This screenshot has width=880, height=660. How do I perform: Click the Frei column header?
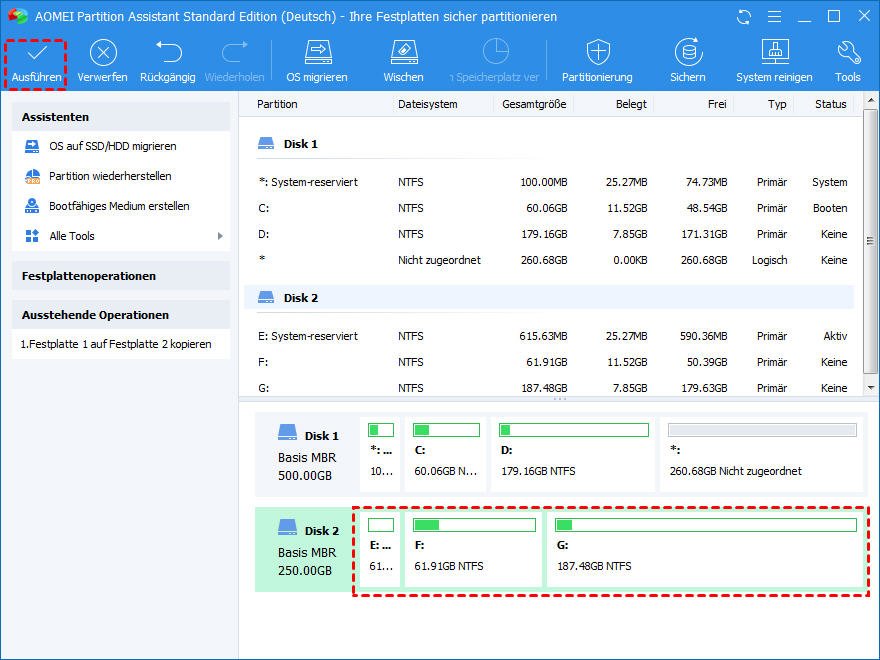pyautogui.click(x=717, y=104)
